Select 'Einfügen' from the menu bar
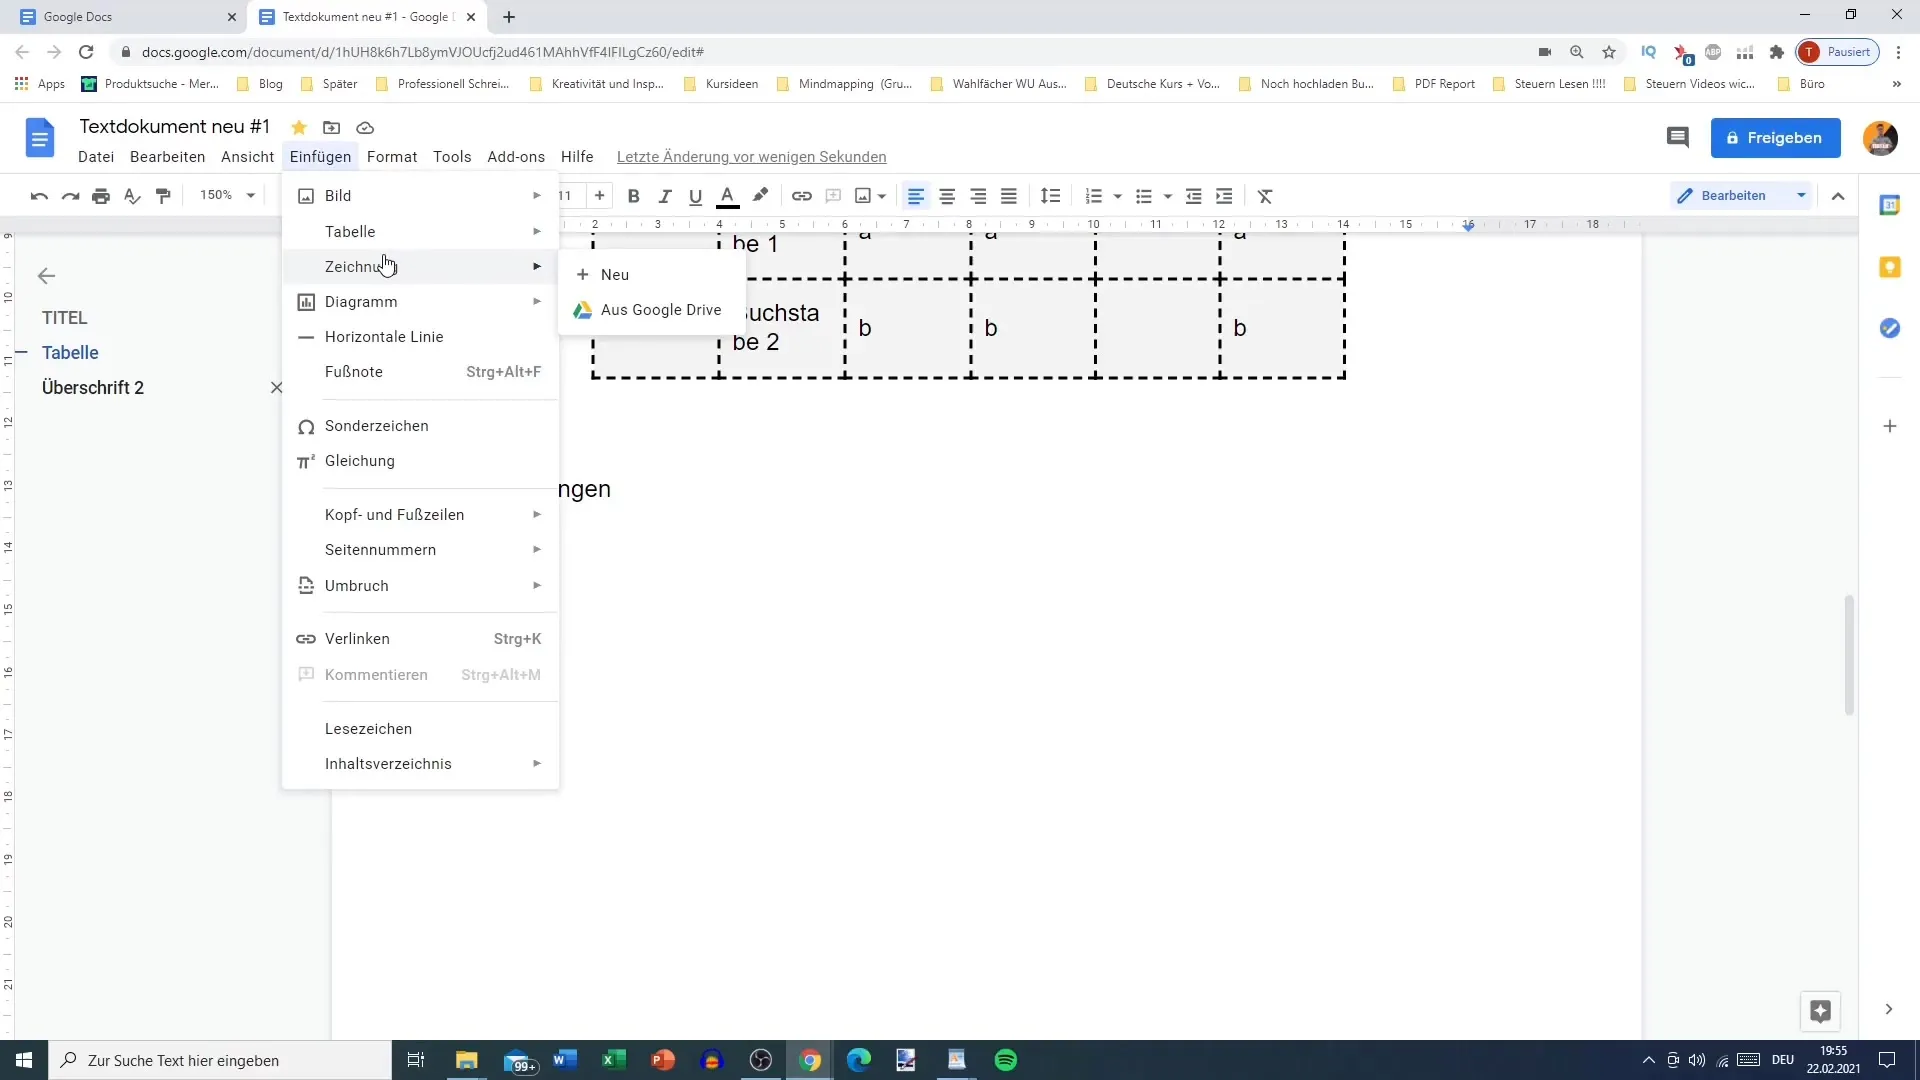 click(322, 157)
